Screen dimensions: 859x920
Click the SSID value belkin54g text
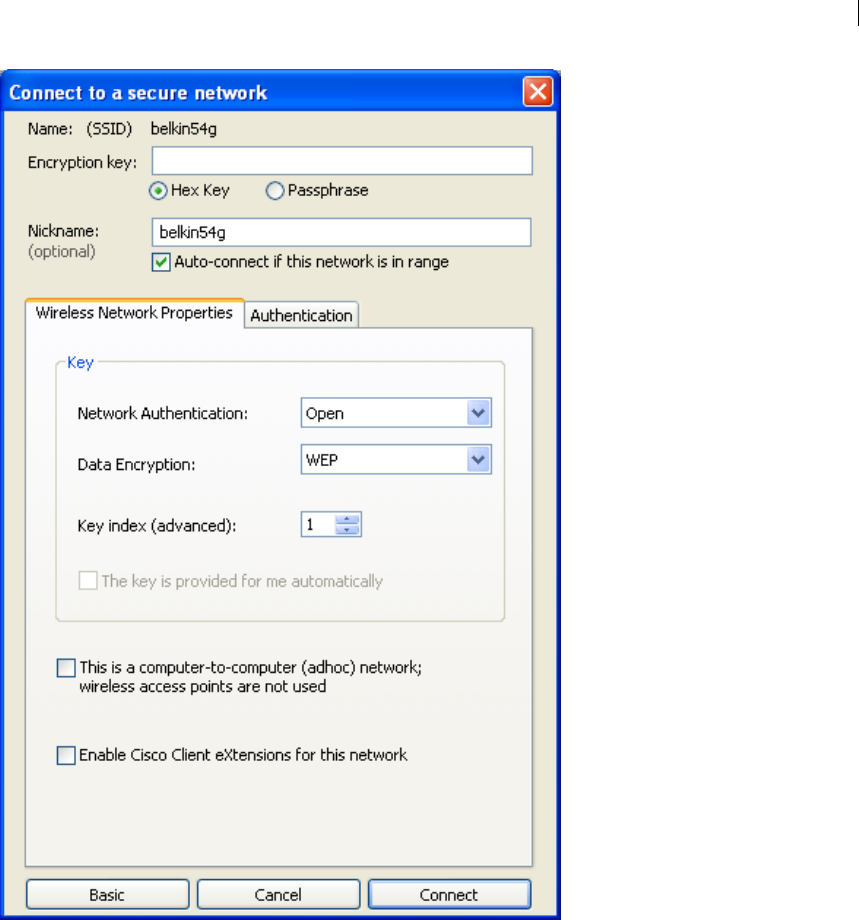pos(184,129)
